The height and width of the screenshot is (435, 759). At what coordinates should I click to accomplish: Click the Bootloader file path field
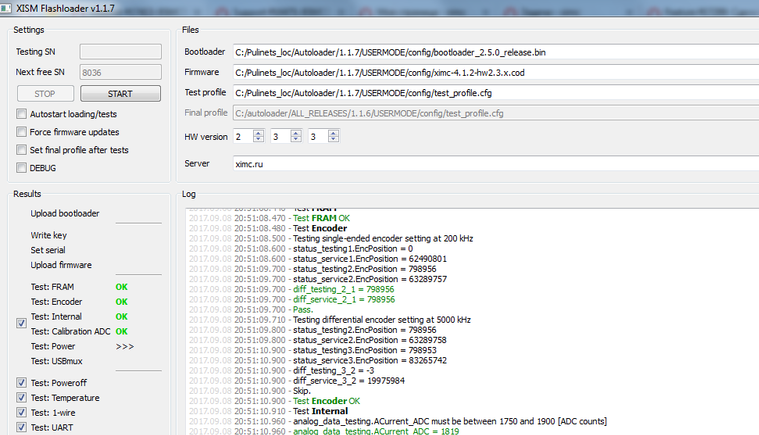(496, 52)
